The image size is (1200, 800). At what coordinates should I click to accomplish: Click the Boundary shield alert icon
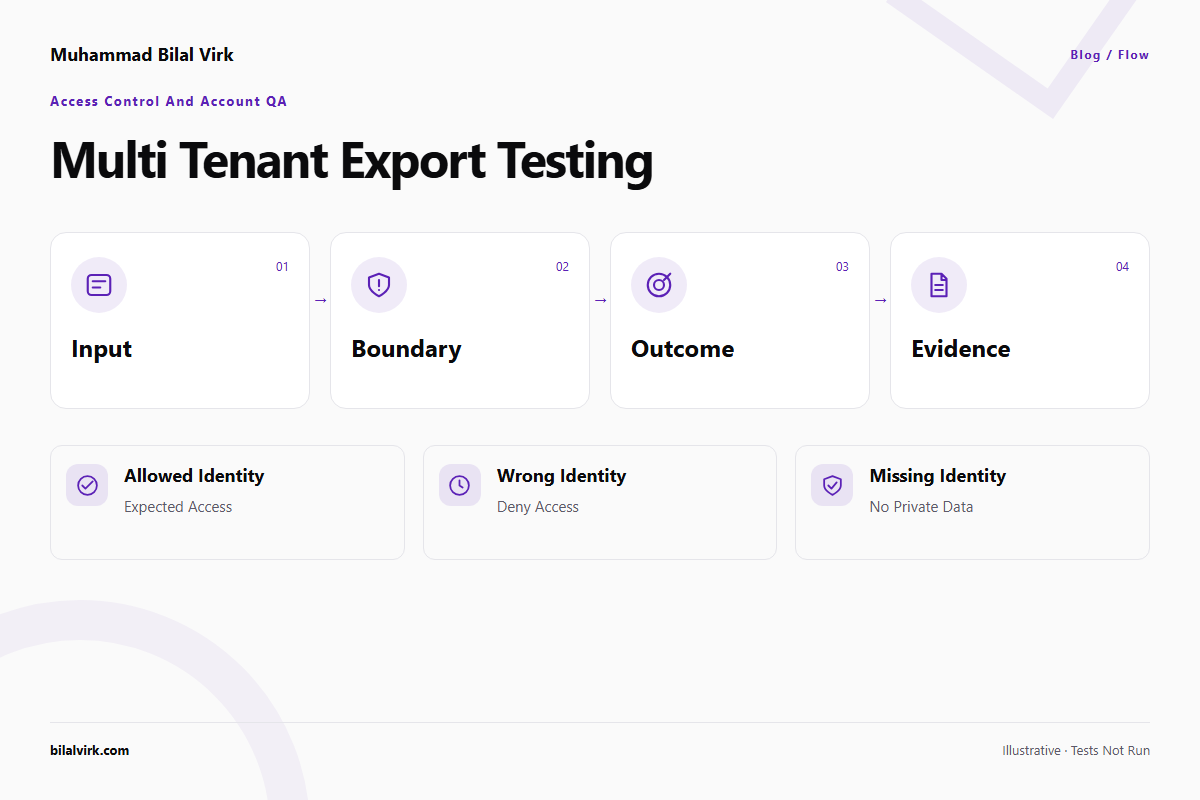[379, 285]
